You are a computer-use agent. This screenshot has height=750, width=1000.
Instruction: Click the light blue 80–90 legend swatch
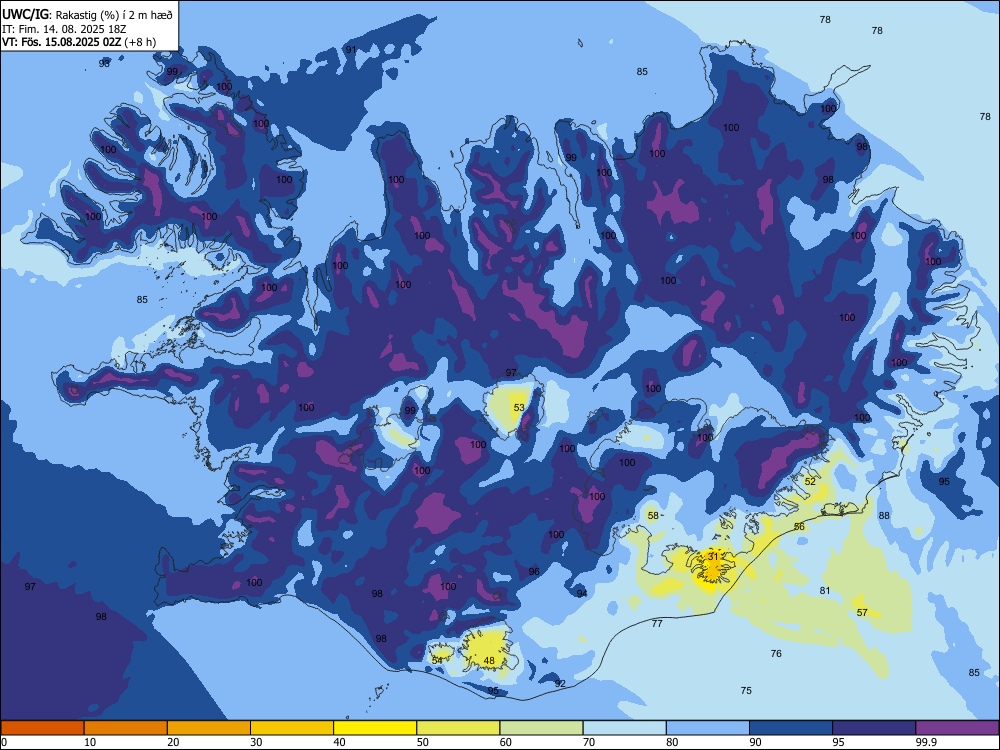click(708, 728)
